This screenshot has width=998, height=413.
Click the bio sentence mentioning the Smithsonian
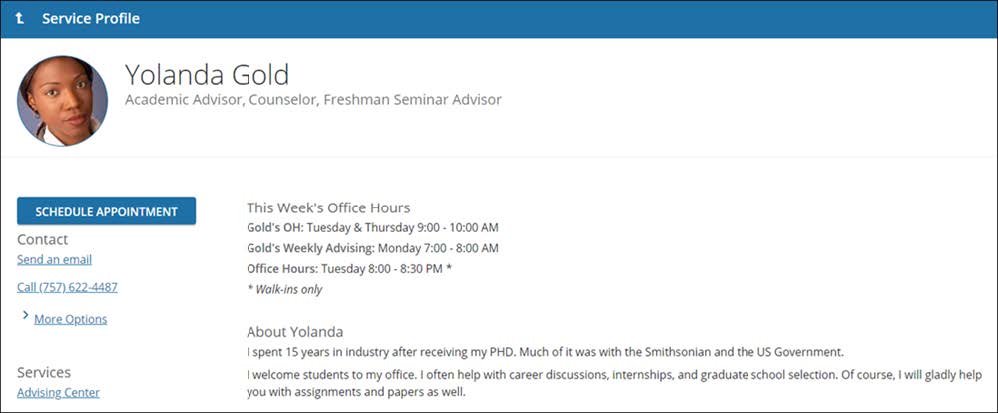pyautogui.click(x=545, y=352)
